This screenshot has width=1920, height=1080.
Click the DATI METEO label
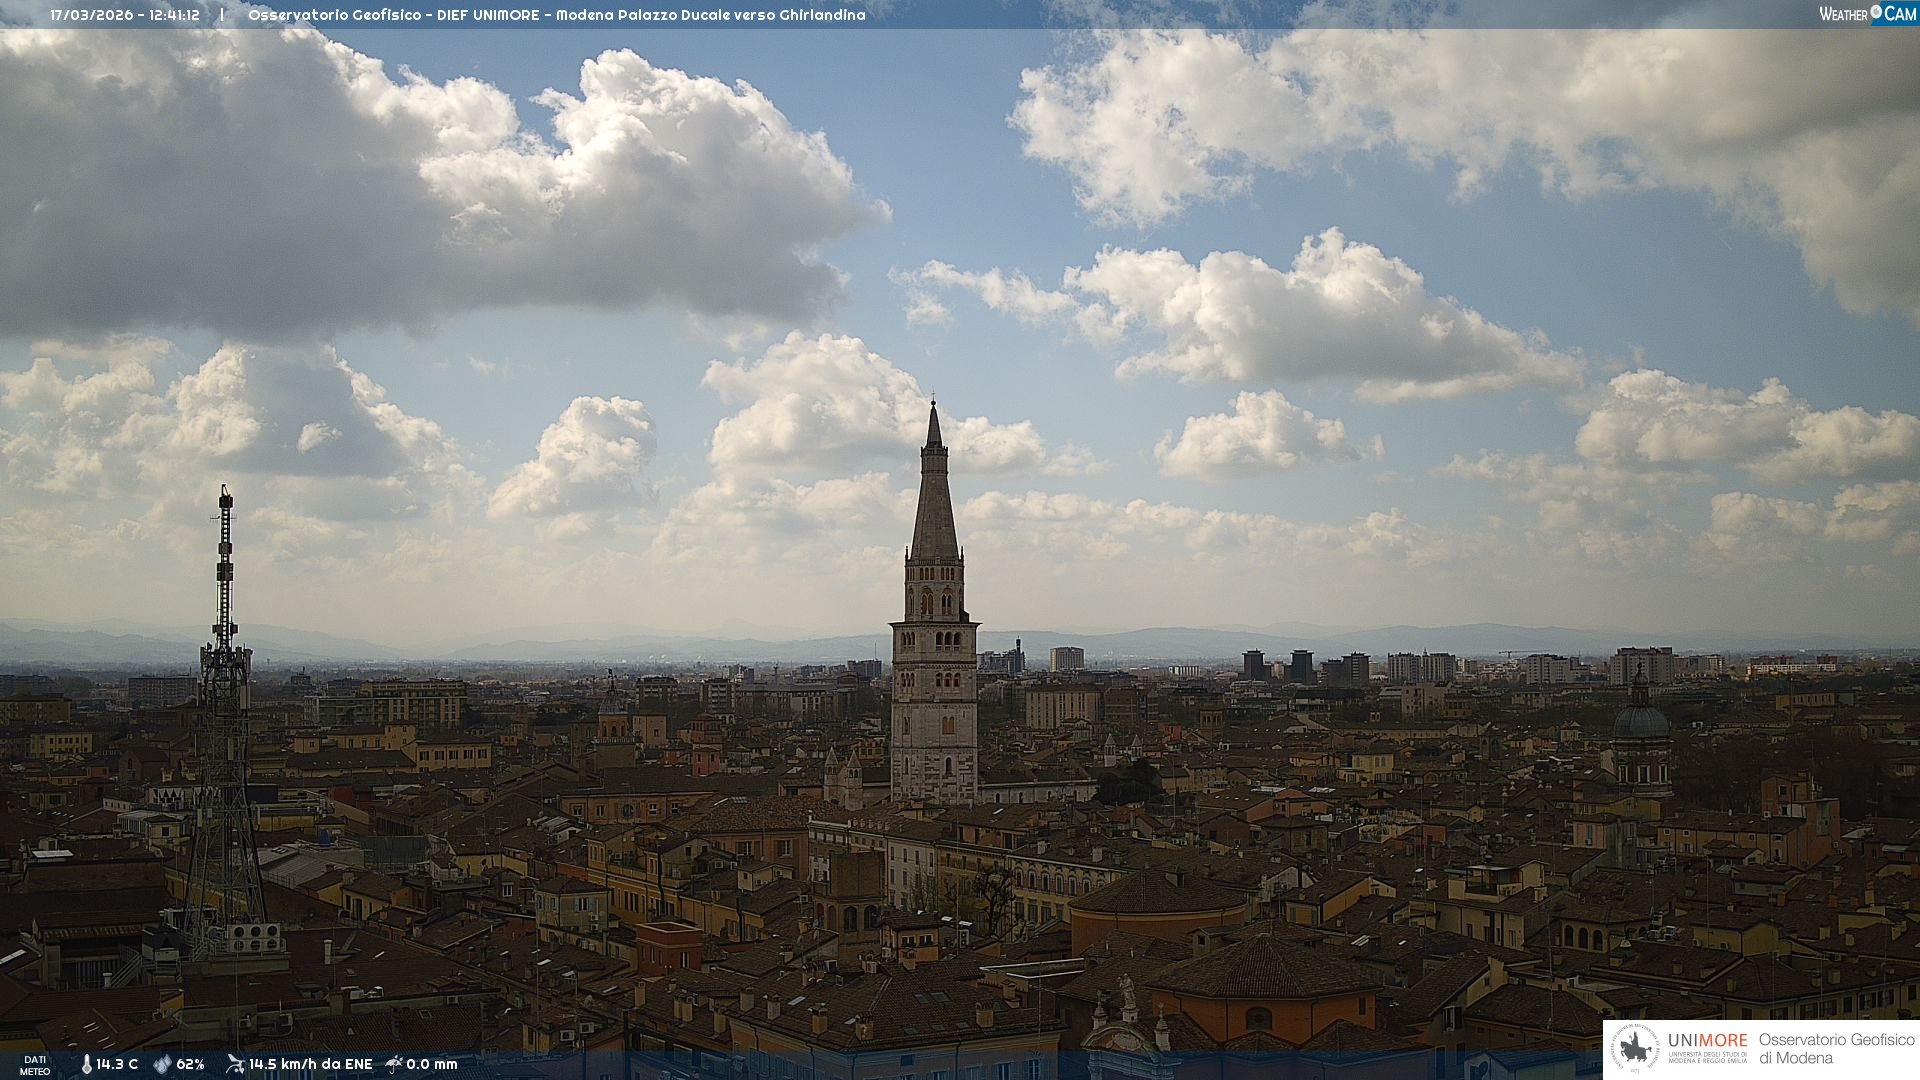[35, 1065]
